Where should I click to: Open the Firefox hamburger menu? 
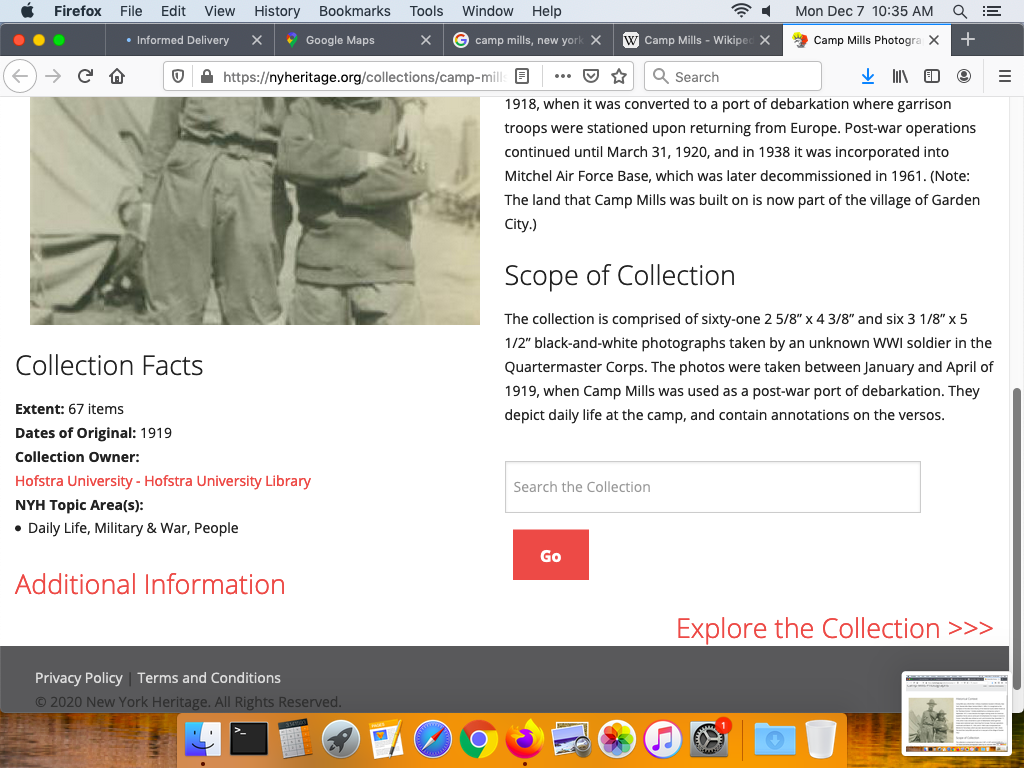click(1005, 77)
